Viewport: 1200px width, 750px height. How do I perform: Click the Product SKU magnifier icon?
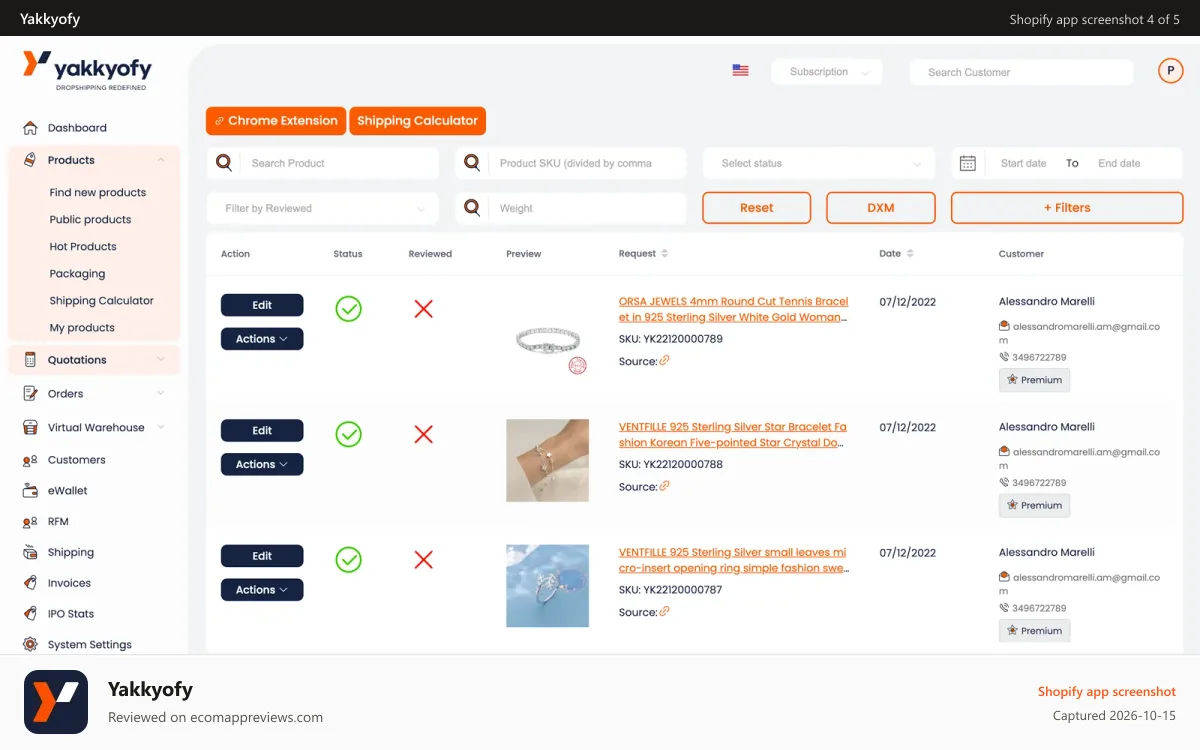tap(472, 163)
